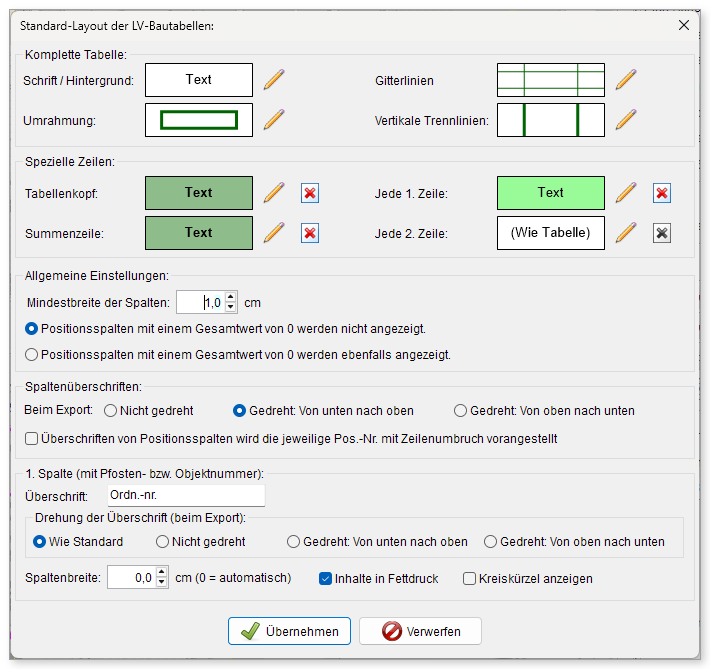
Task: Click the Verwerfen button
Action: pos(420,631)
